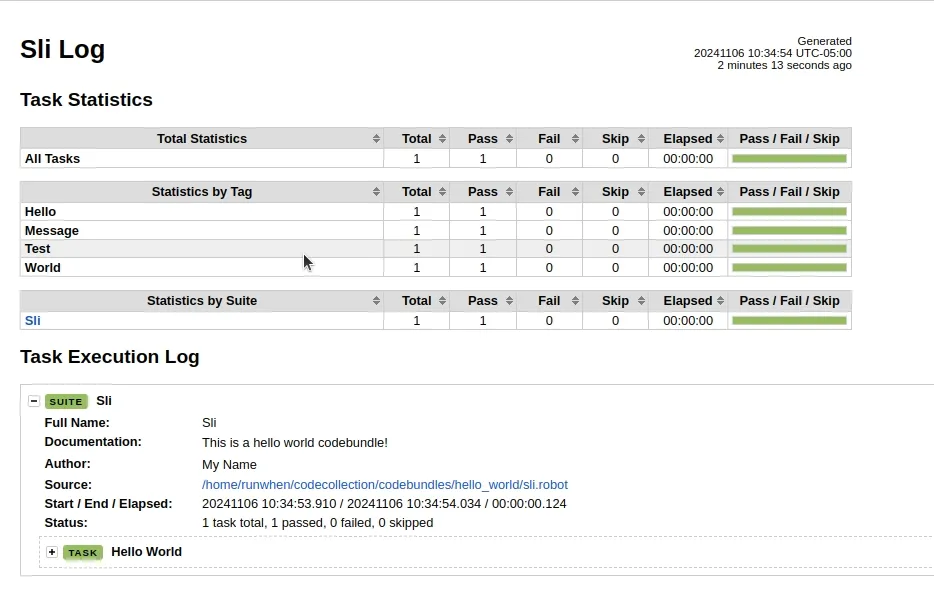Sort Statistics by Tag by Pass / Fail / Skip
The image size is (934, 593).
[789, 191]
